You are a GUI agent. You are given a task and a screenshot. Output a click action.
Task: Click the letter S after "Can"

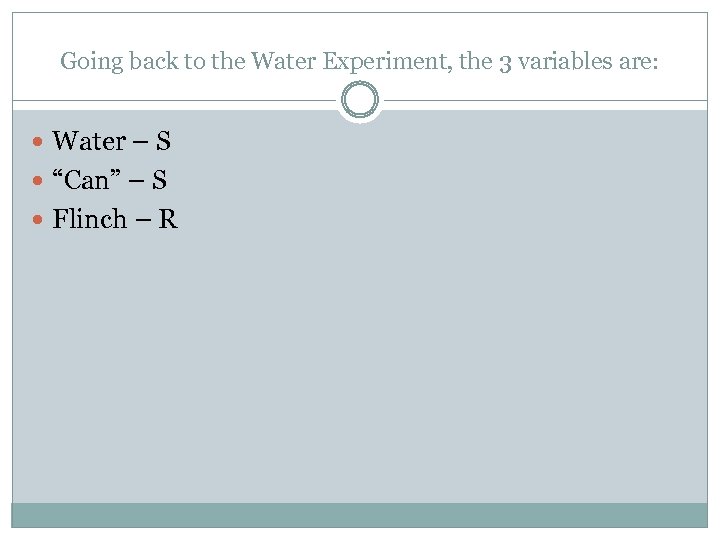click(159, 180)
